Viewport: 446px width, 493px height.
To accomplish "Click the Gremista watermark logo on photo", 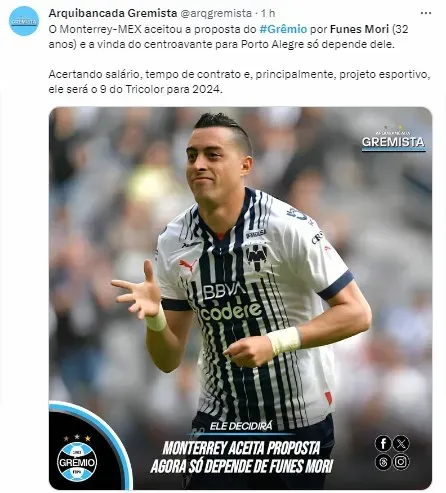I will tap(393, 139).
